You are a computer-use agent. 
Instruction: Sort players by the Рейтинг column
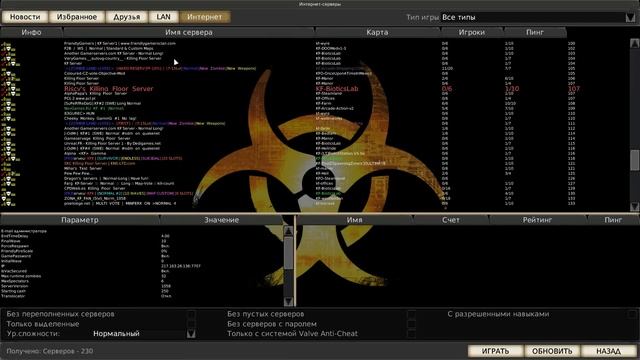pyautogui.click(x=537, y=220)
